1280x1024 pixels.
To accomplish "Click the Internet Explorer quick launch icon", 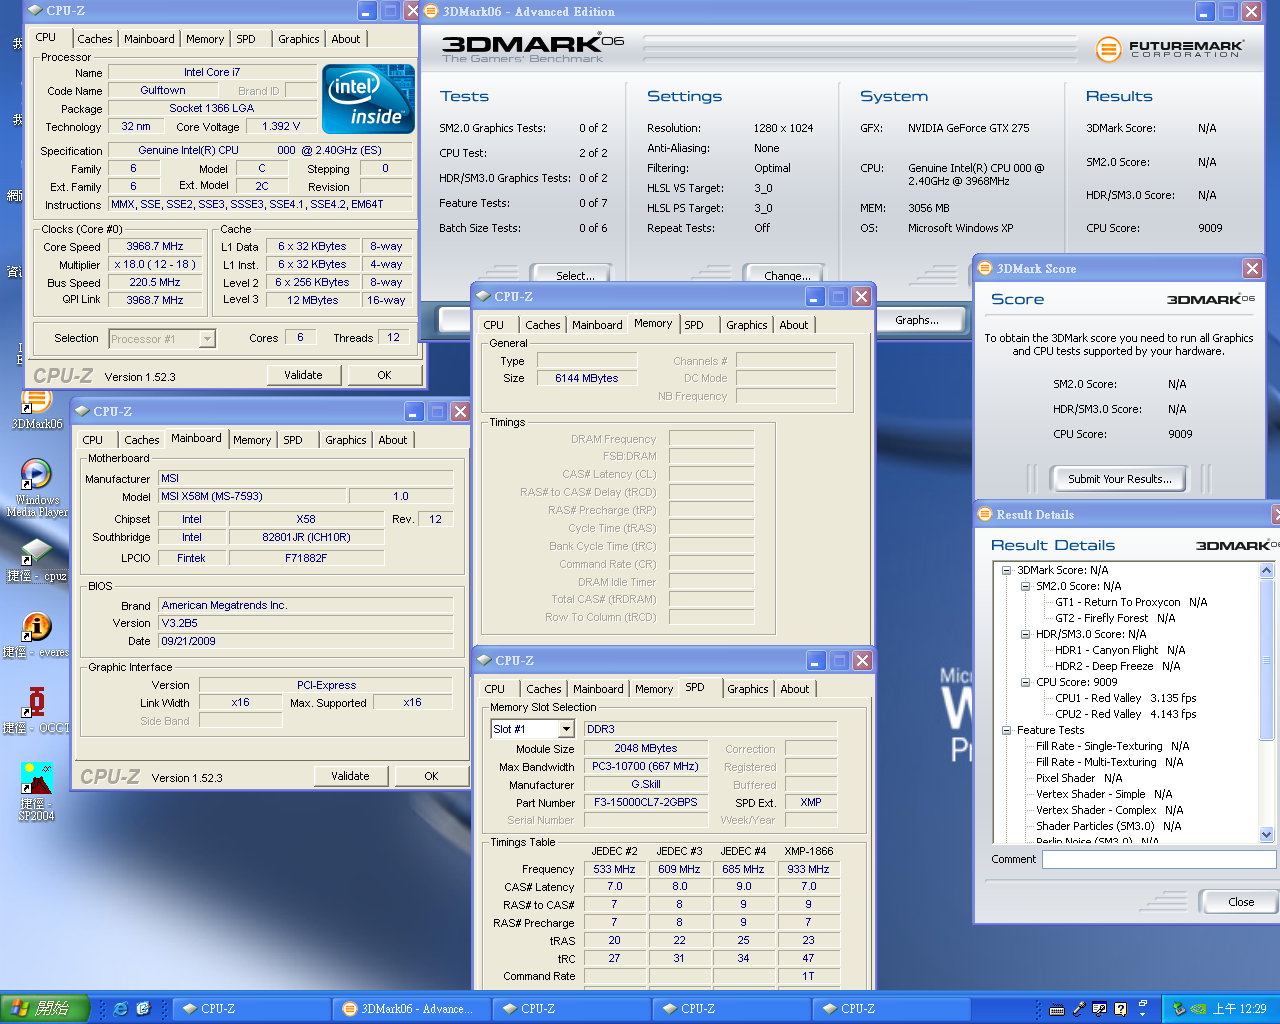I will click(x=120, y=1009).
